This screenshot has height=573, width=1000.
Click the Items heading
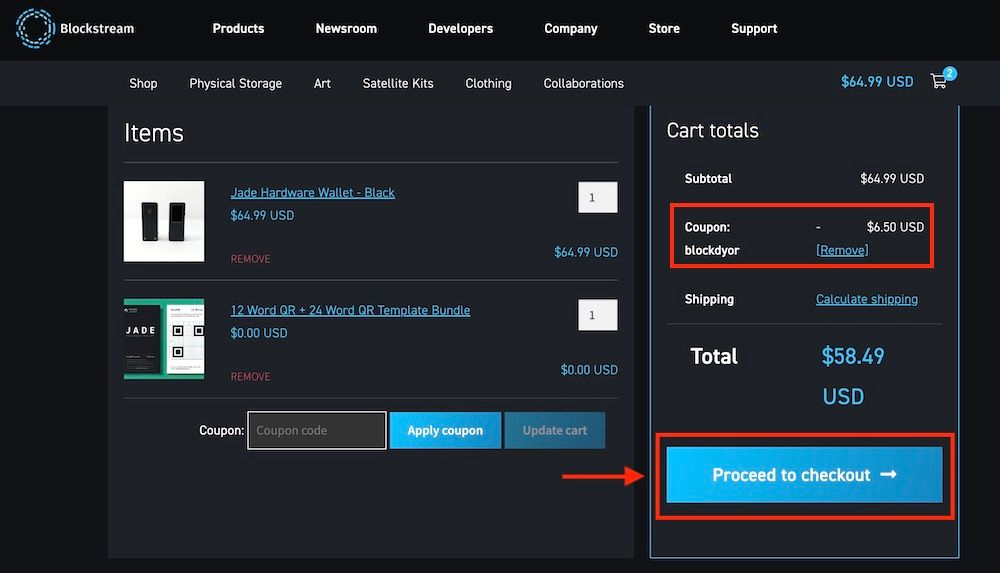click(x=154, y=133)
